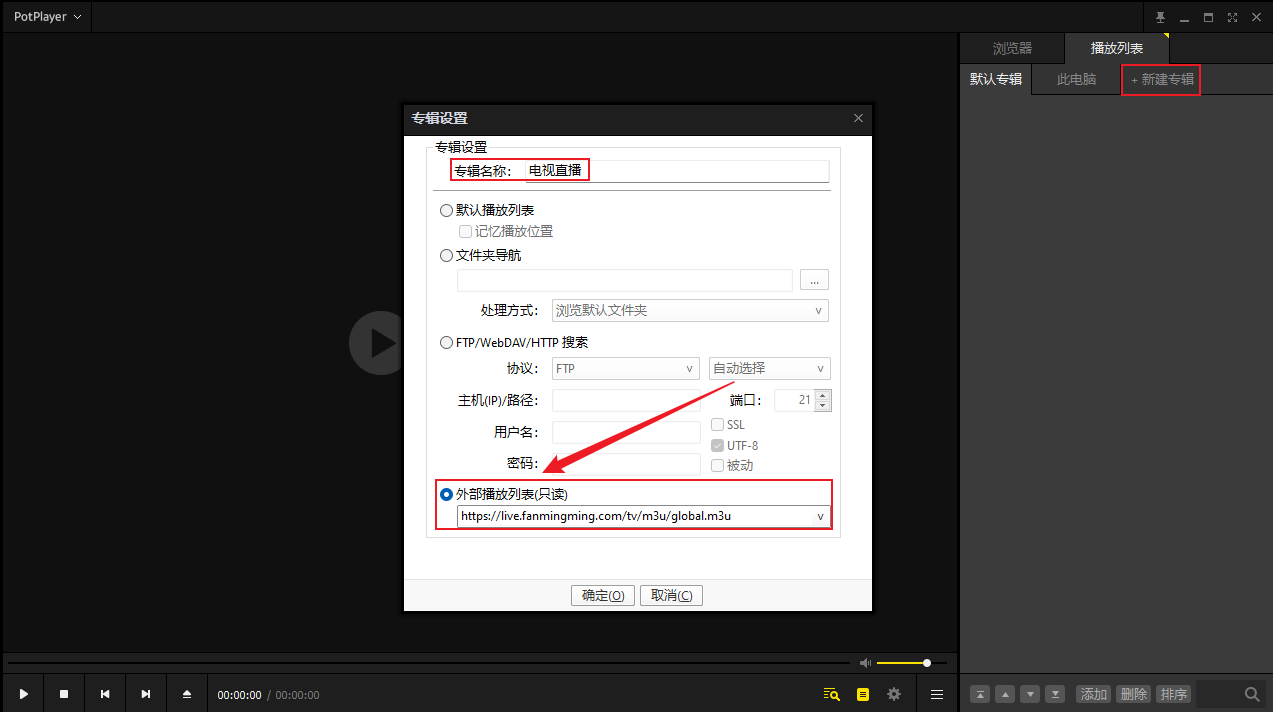Open the PotPlayer main menu dropdown
The height and width of the screenshot is (712, 1273).
(47, 17)
